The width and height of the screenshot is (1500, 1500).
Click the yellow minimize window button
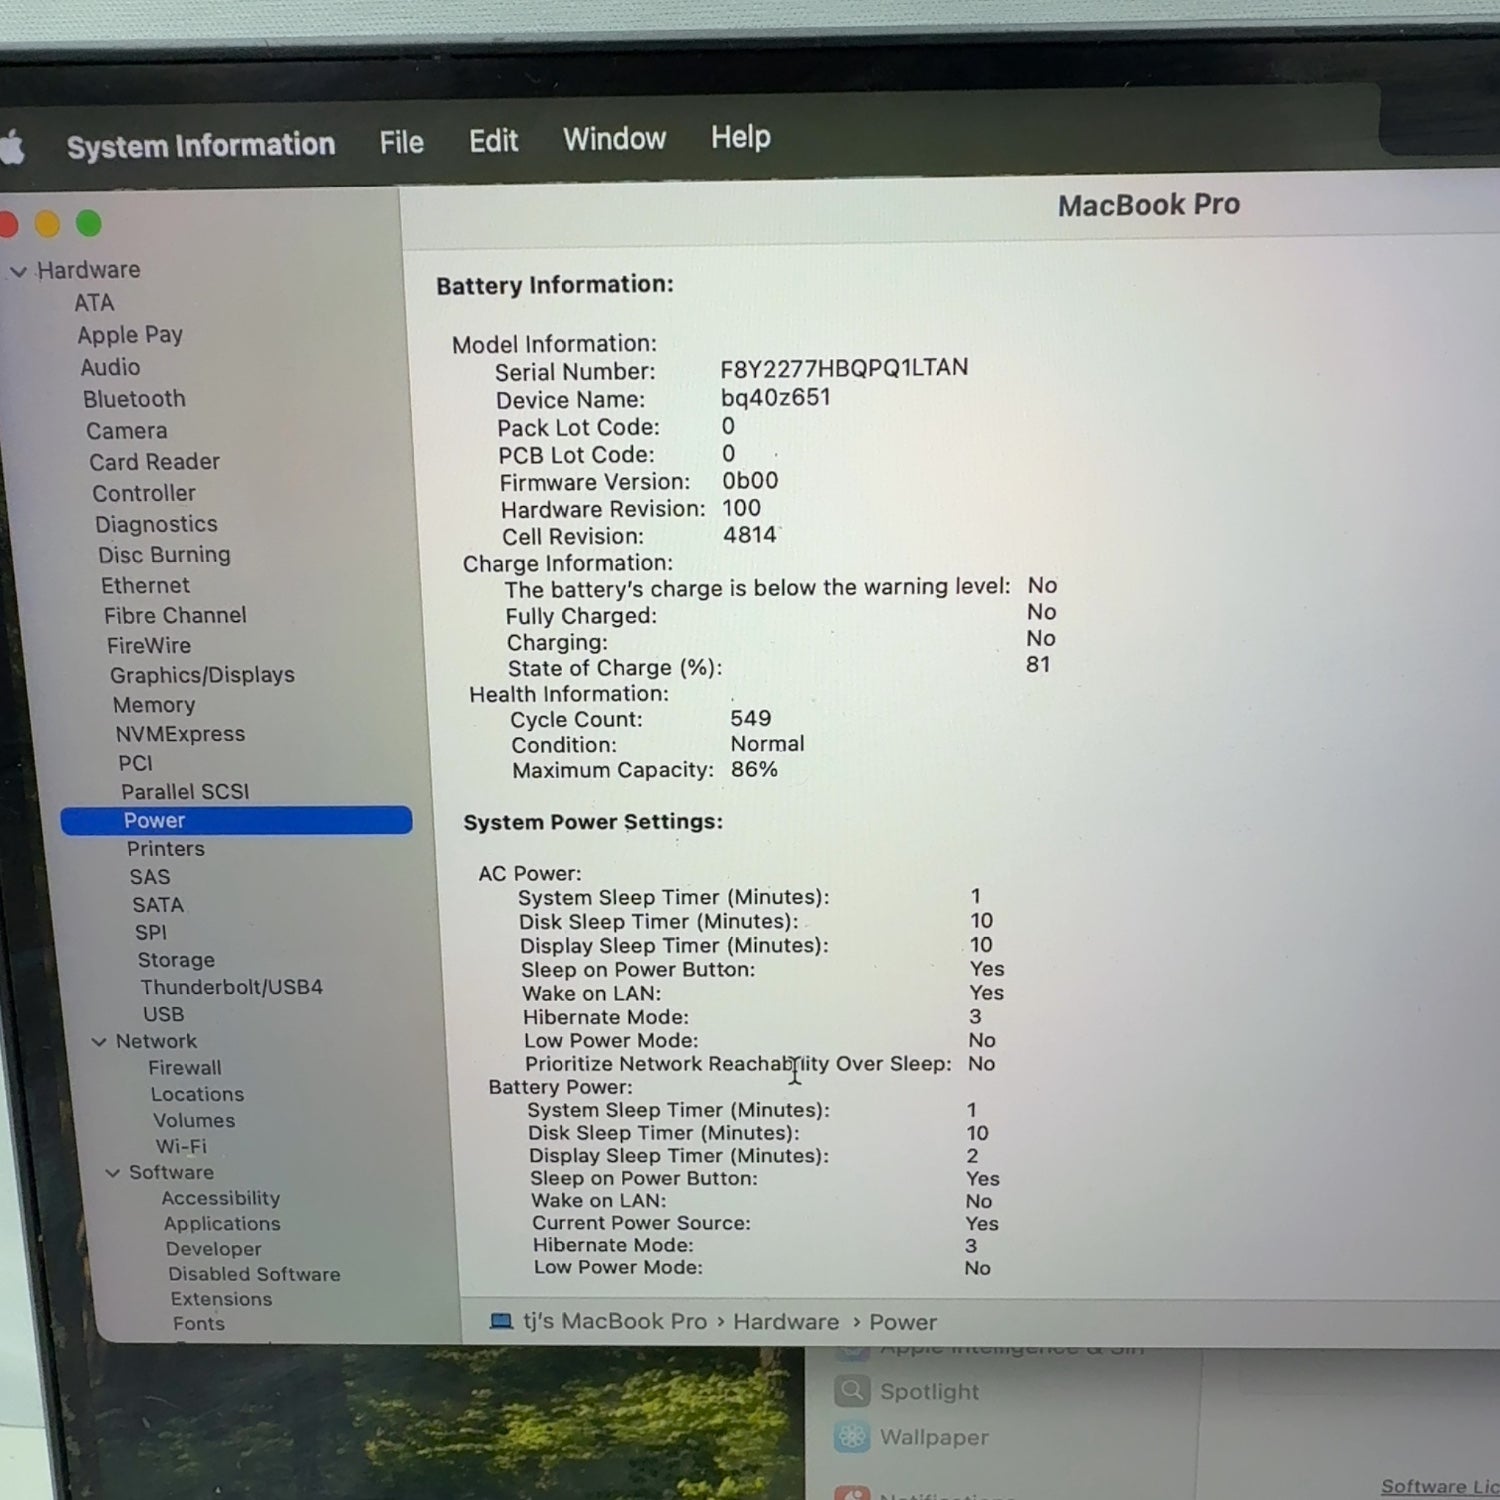pos(47,224)
